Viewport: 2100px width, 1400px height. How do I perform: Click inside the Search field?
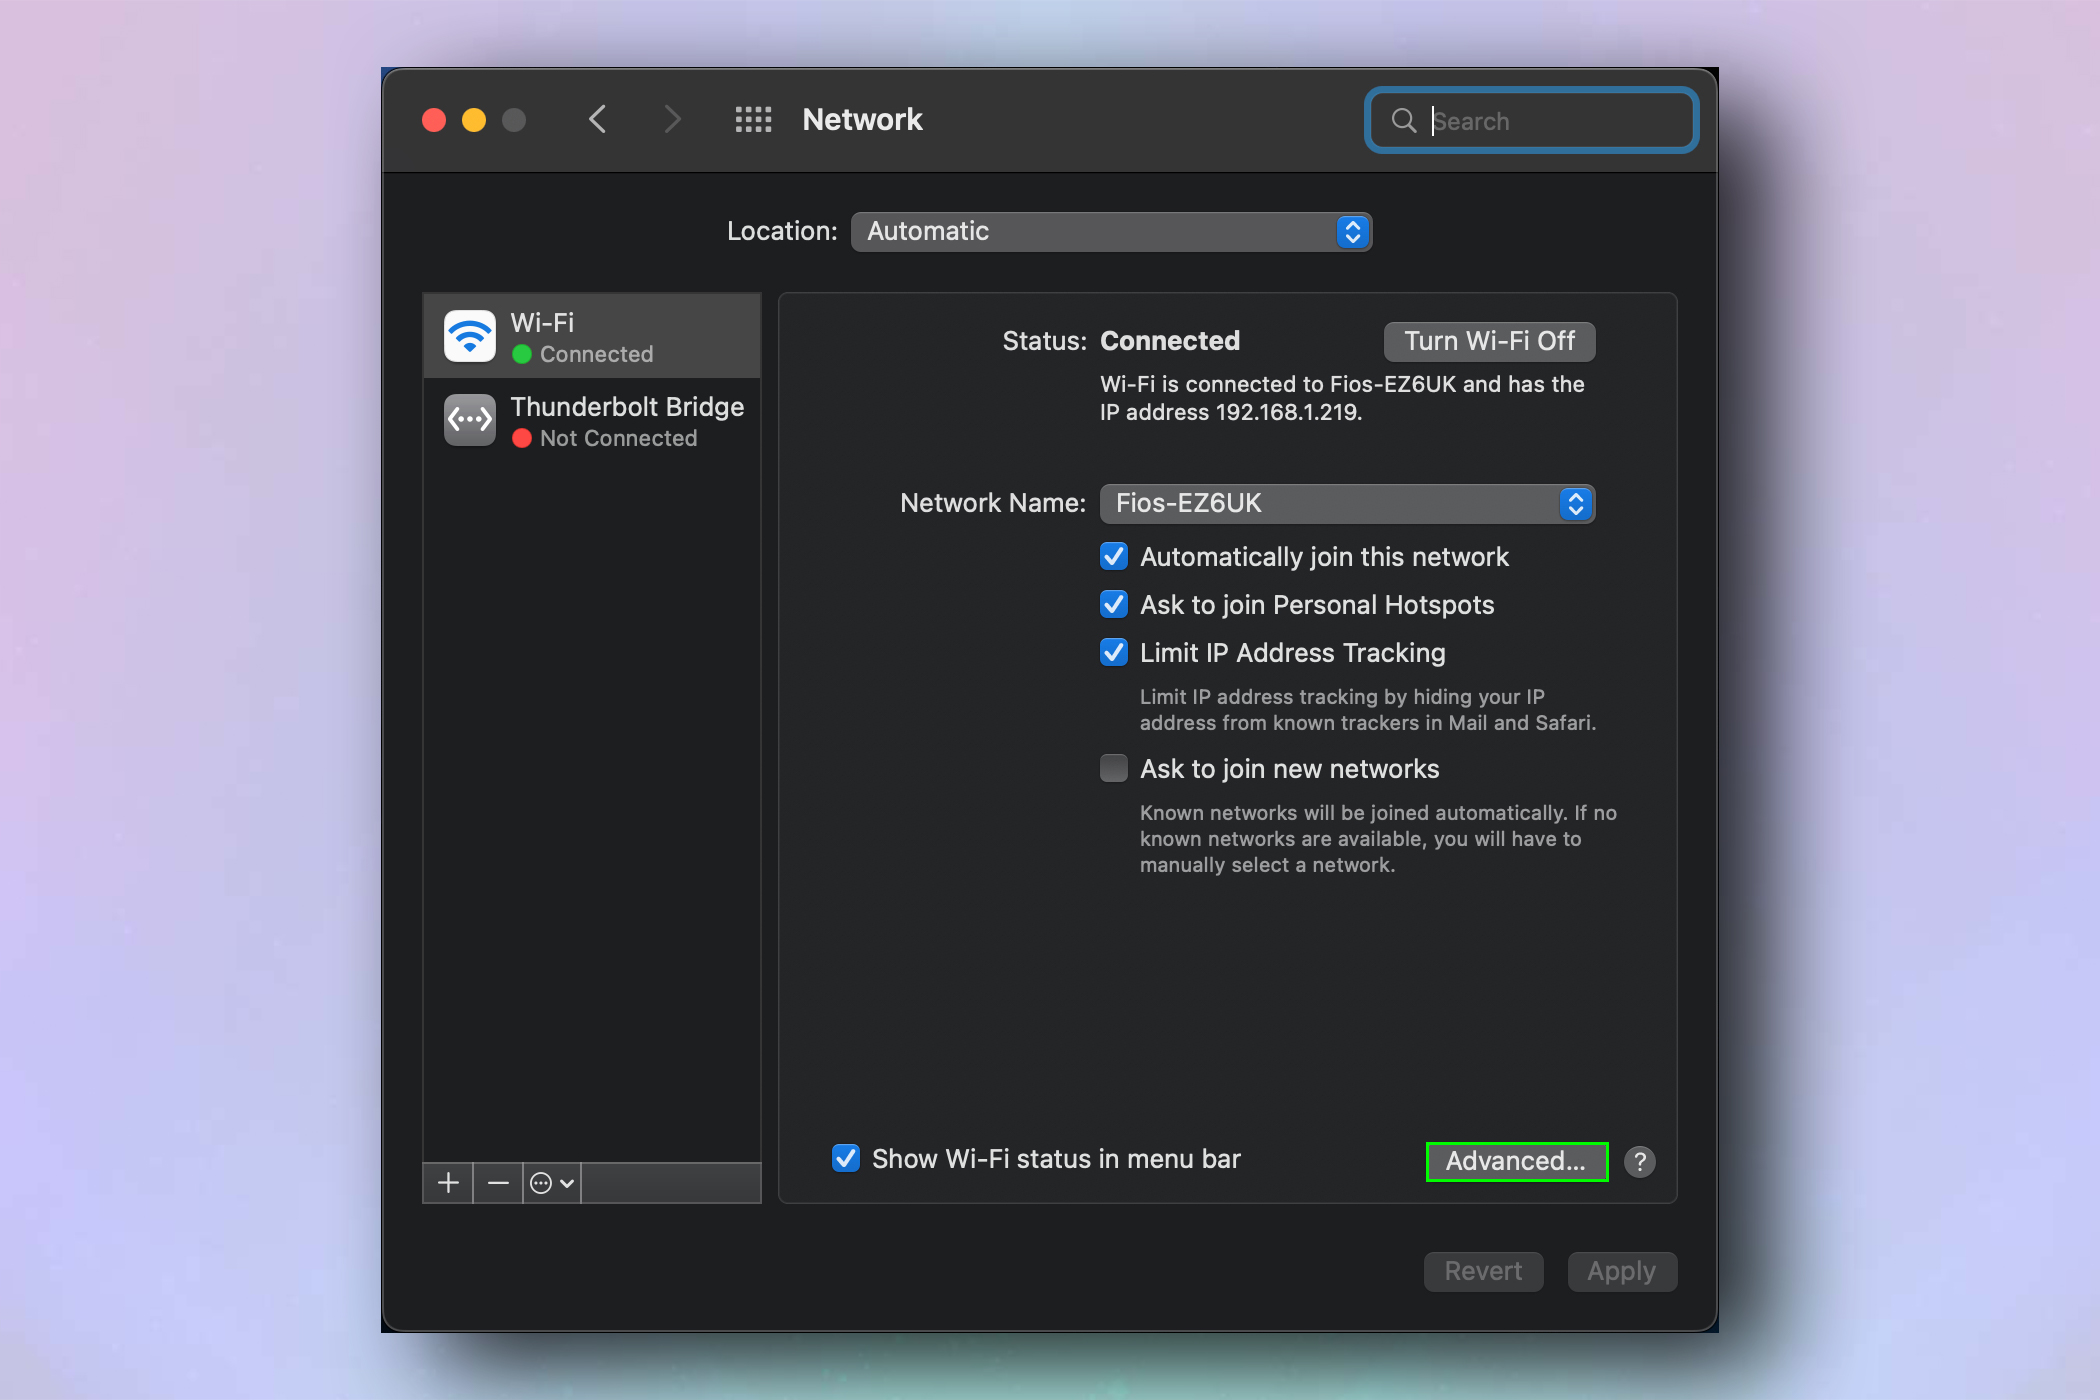pyautogui.click(x=1530, y=120)
